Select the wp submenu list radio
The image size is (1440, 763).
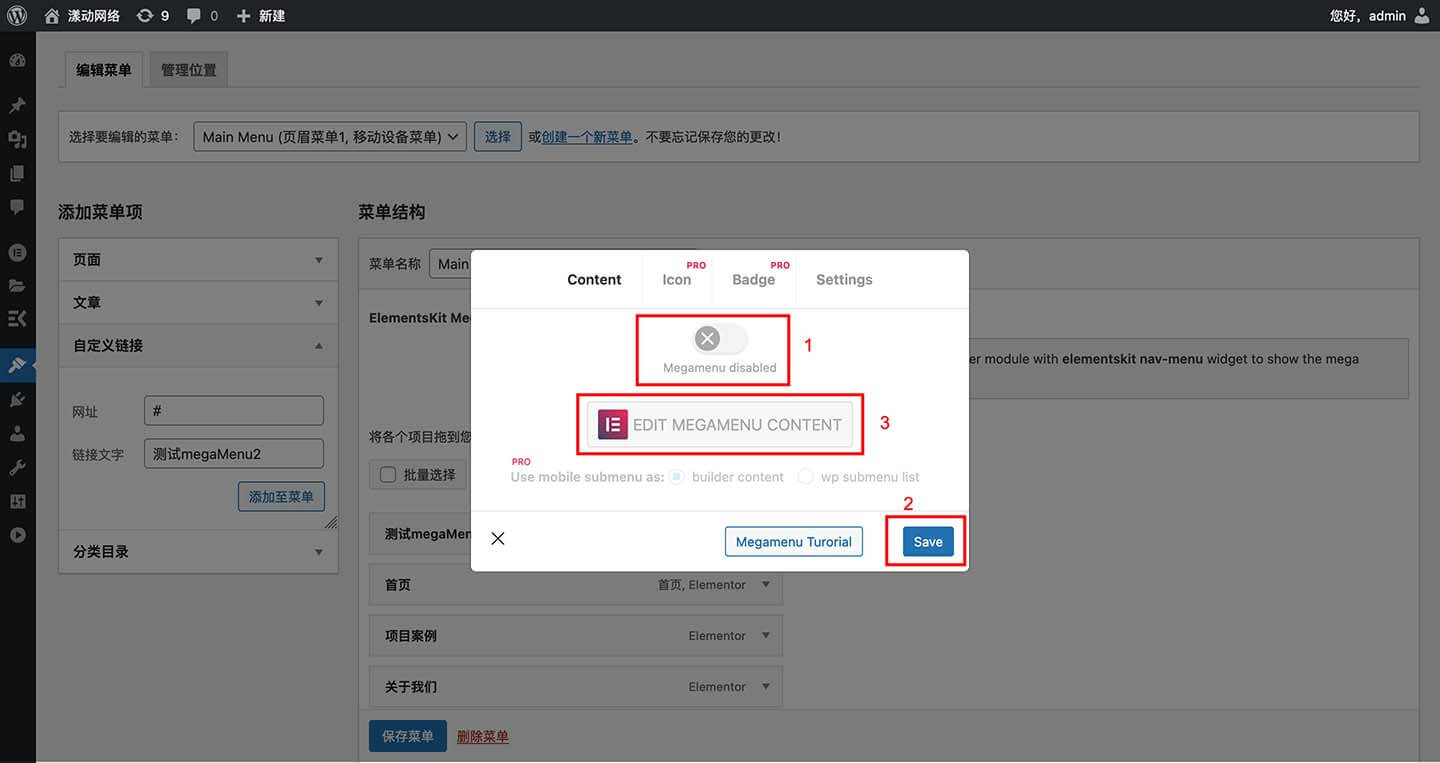click(x=806, y=477)
